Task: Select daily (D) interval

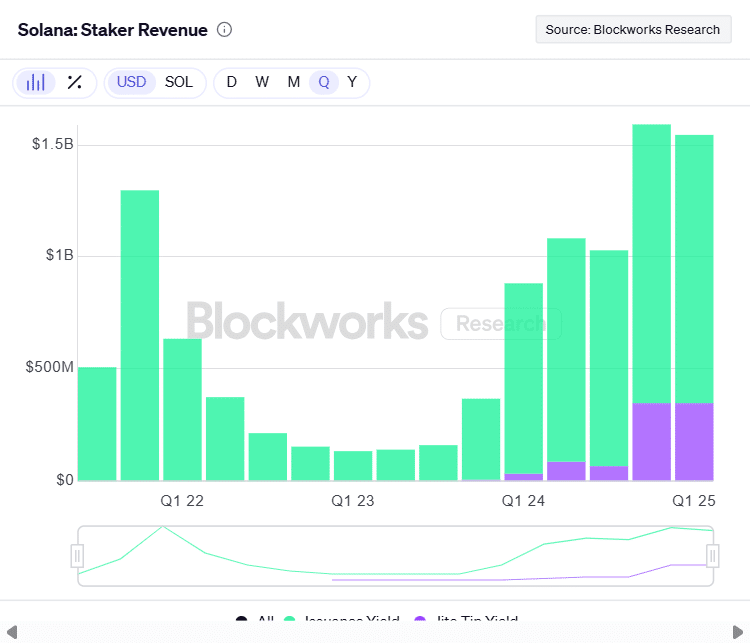Action: [232, 82]
